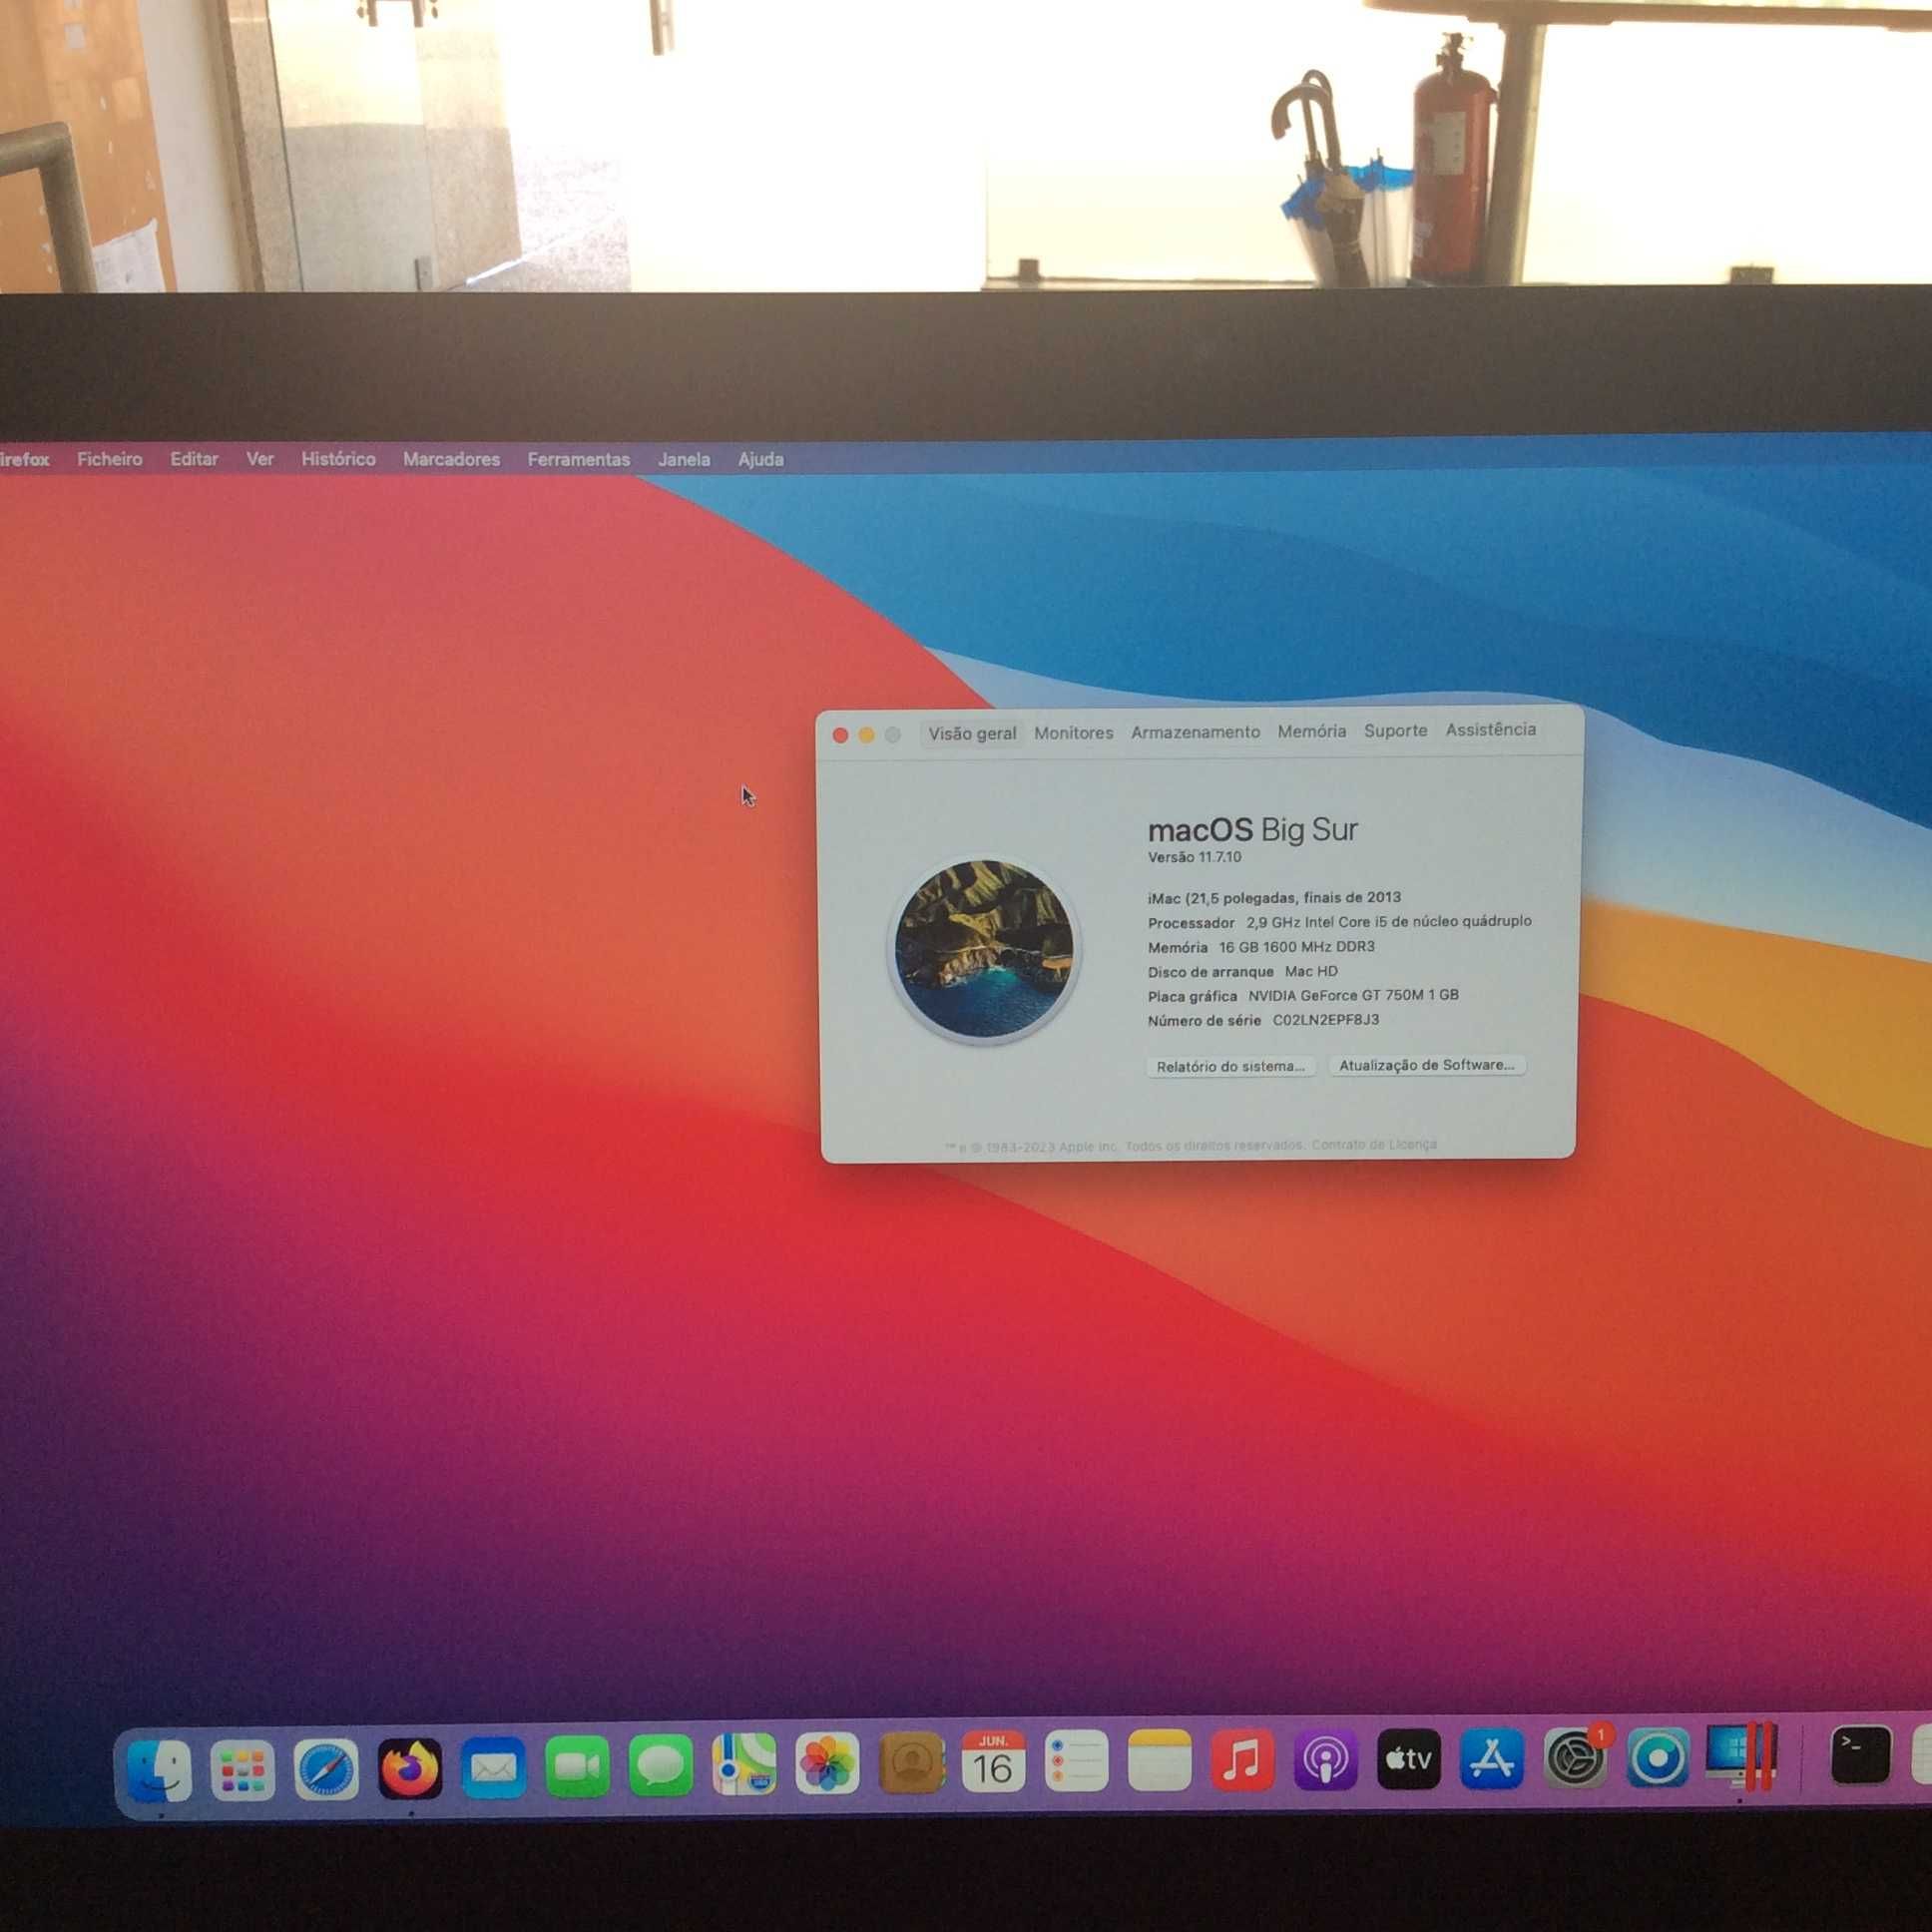Select the Visão geral tab

[x=972, y=734]
